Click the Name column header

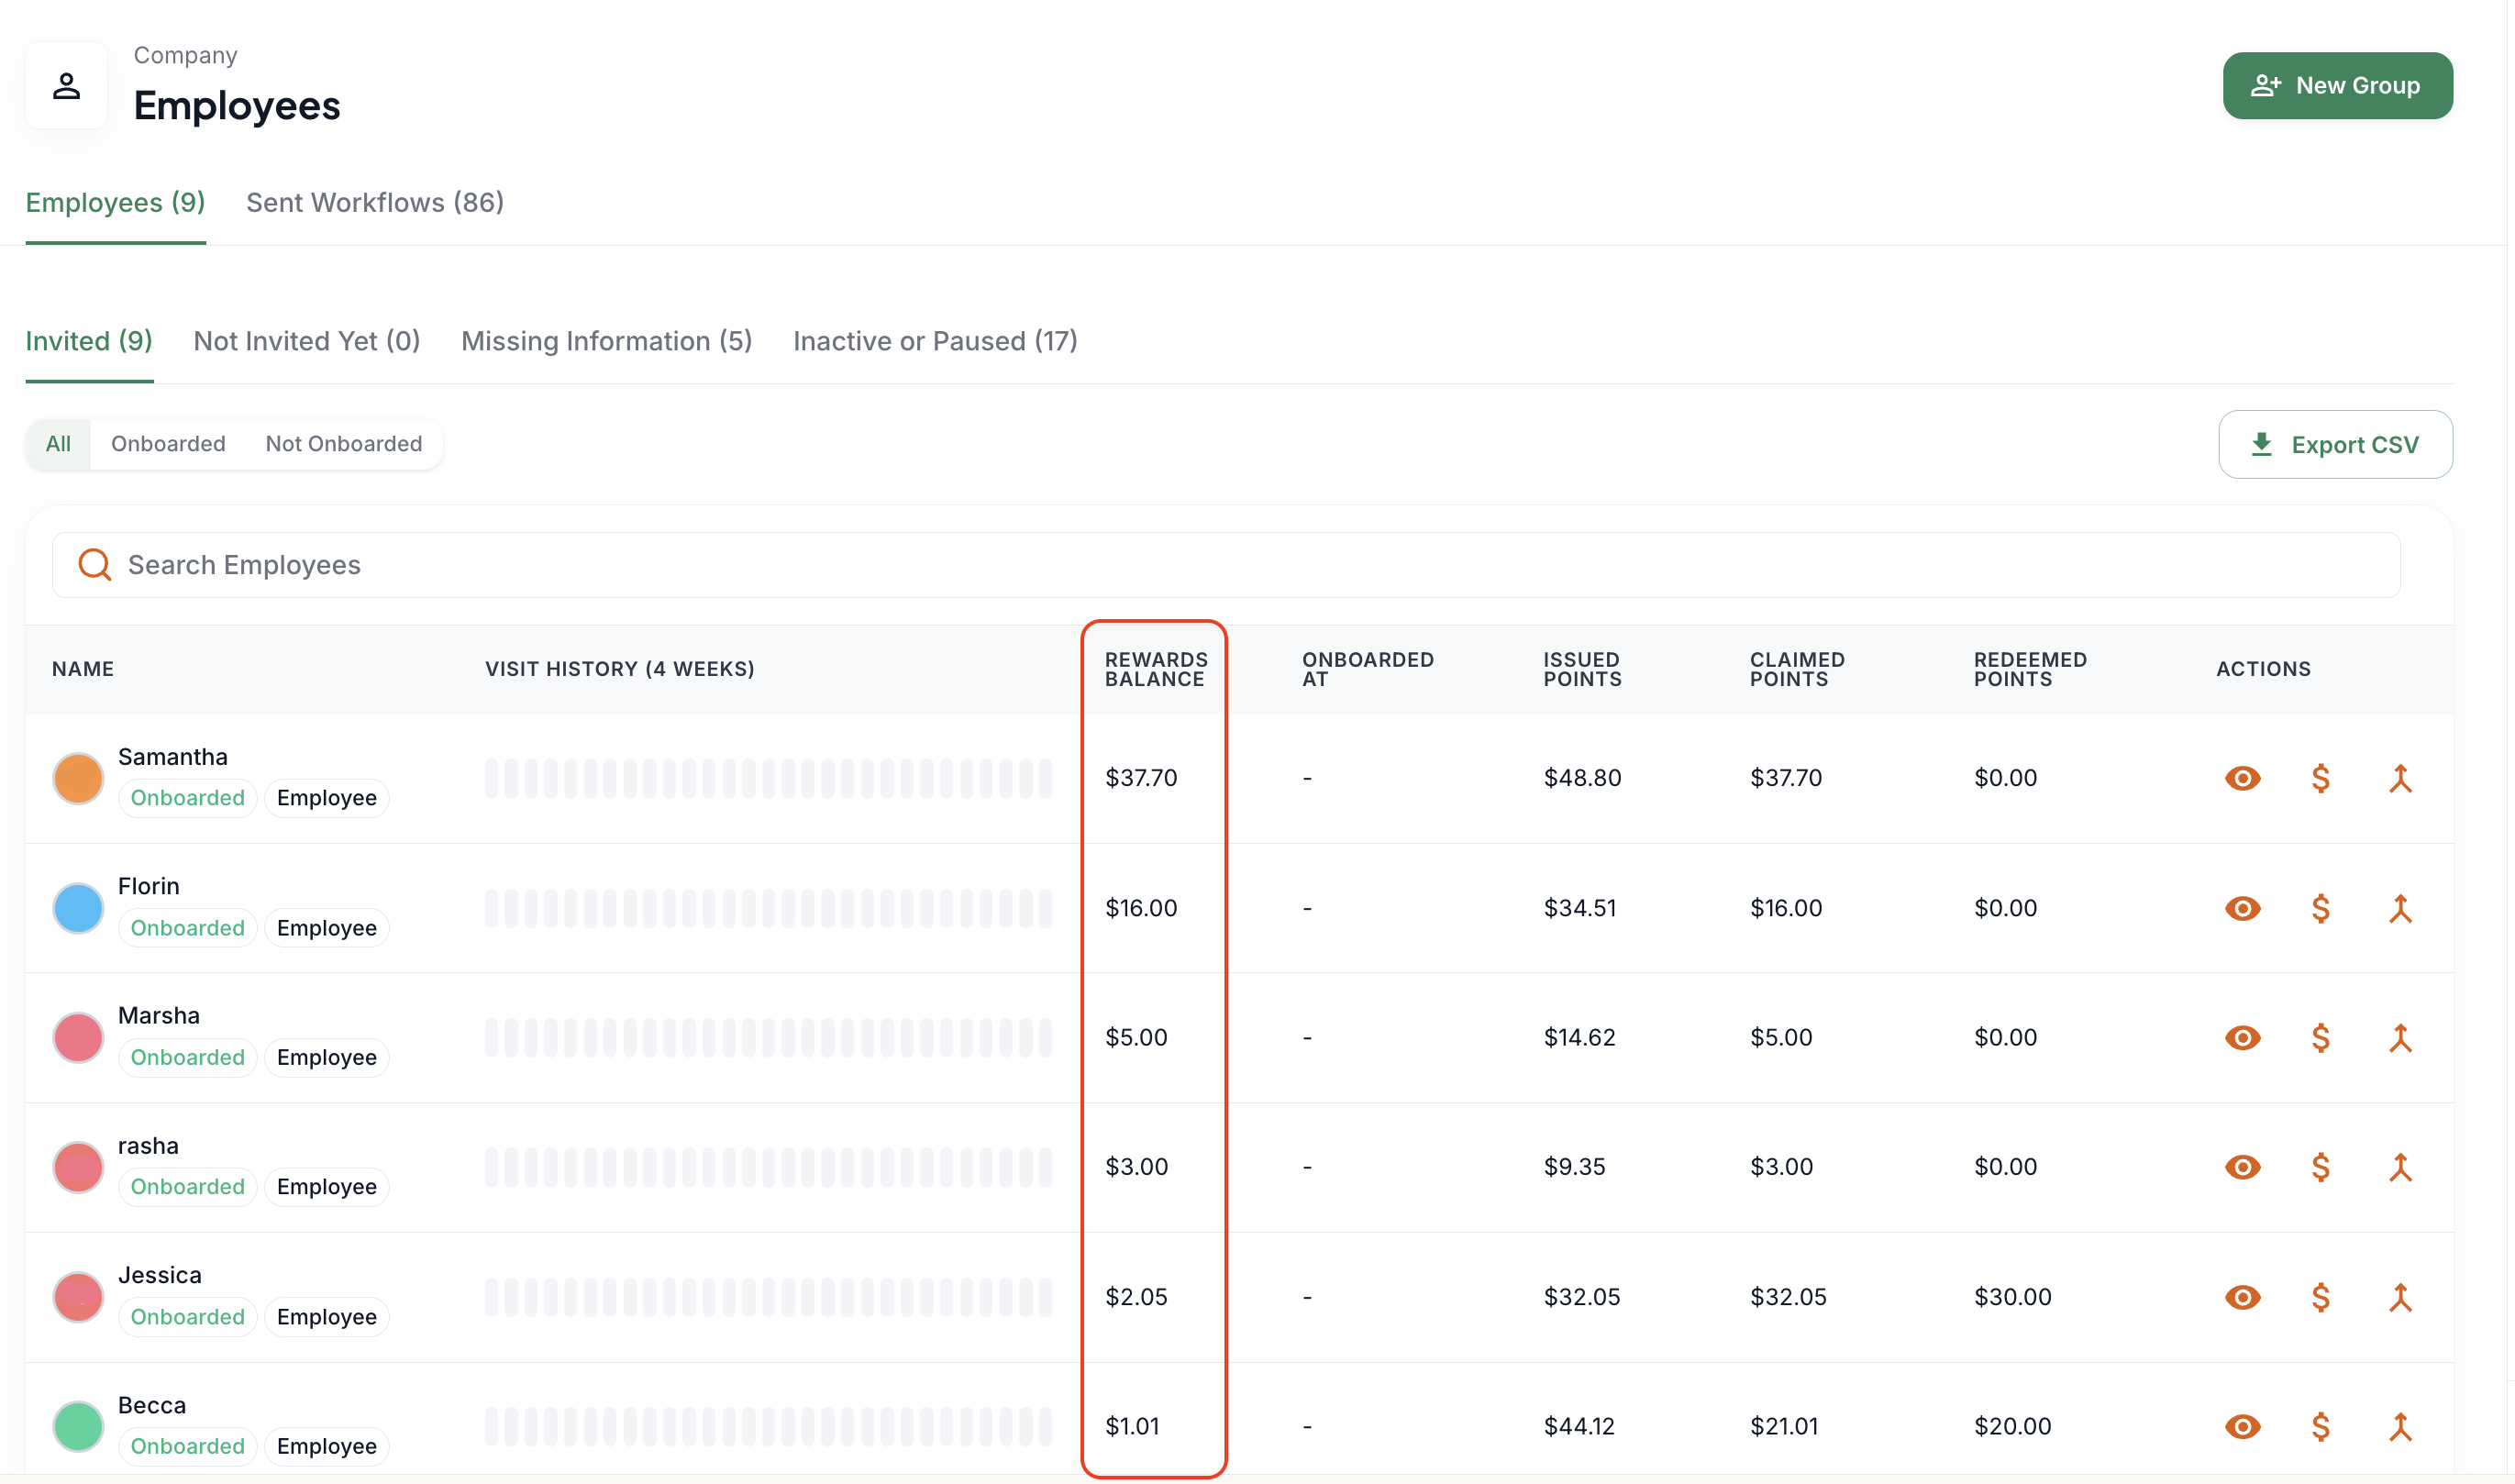(x=83, y=669)
